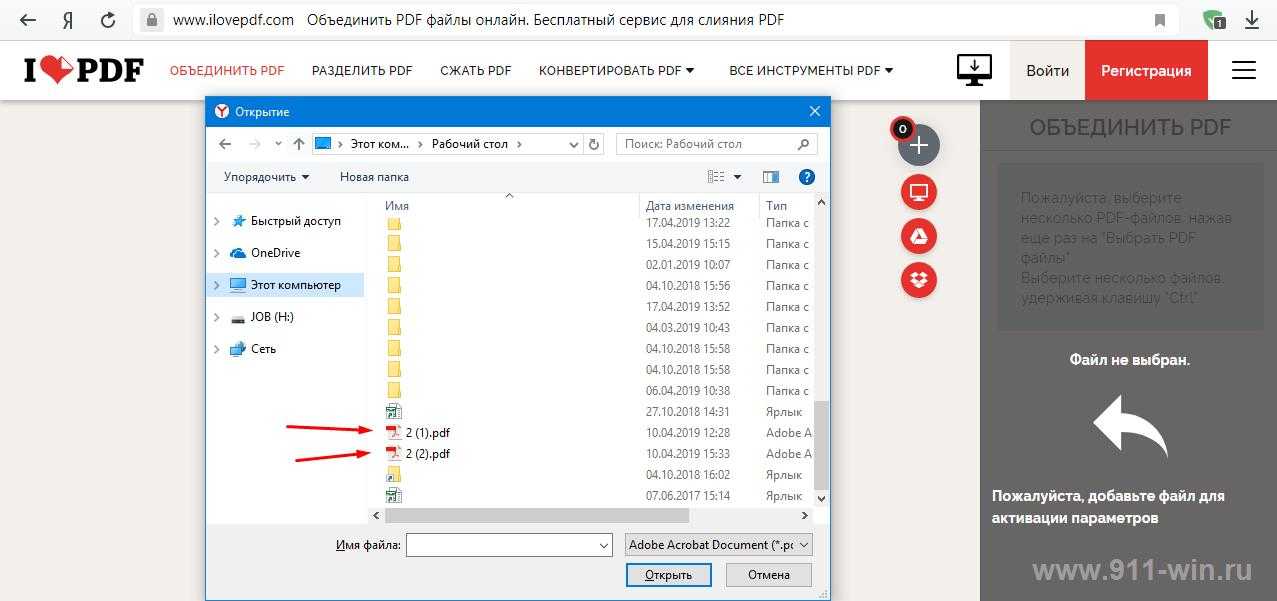Open Adobe Acrobat Document file type filter
Viewport: 1277px width, 601px height.
click(718, 545)
